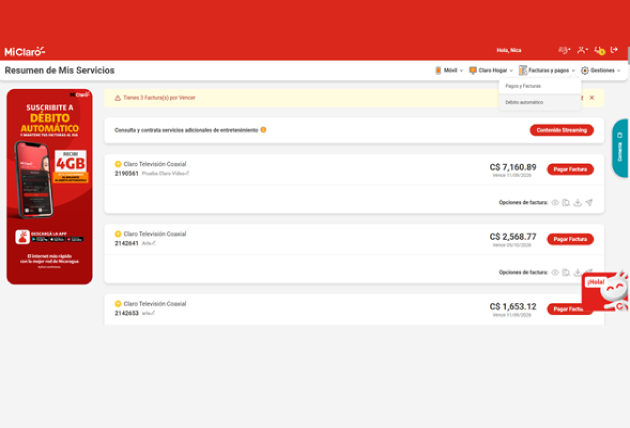Viewport: 630px width, 428px height.
Task: Click the MiClaro logo
Action: pos(25,51)
